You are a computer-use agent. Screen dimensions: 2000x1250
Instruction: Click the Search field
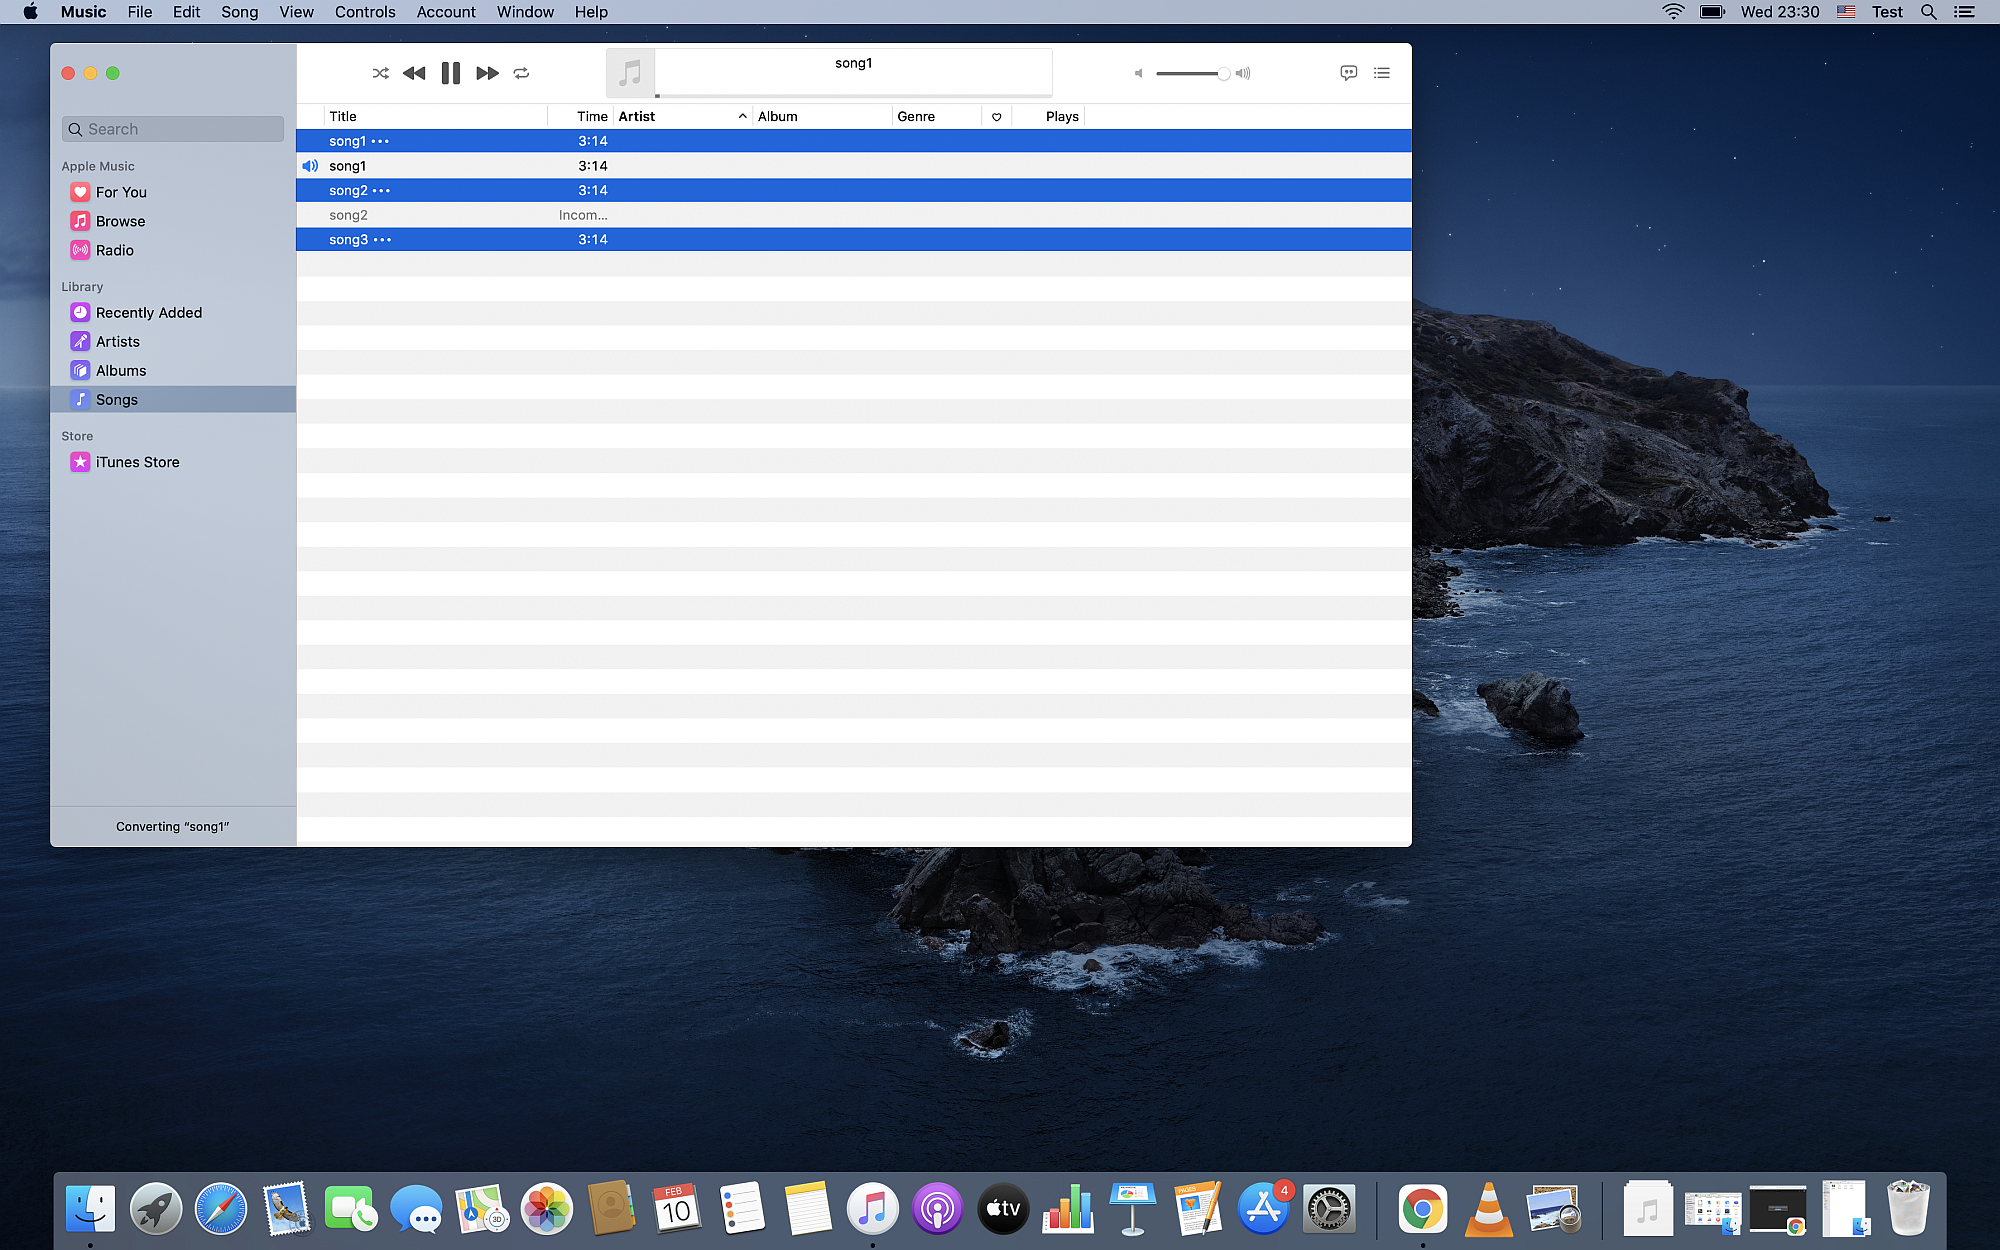(173, 129)
